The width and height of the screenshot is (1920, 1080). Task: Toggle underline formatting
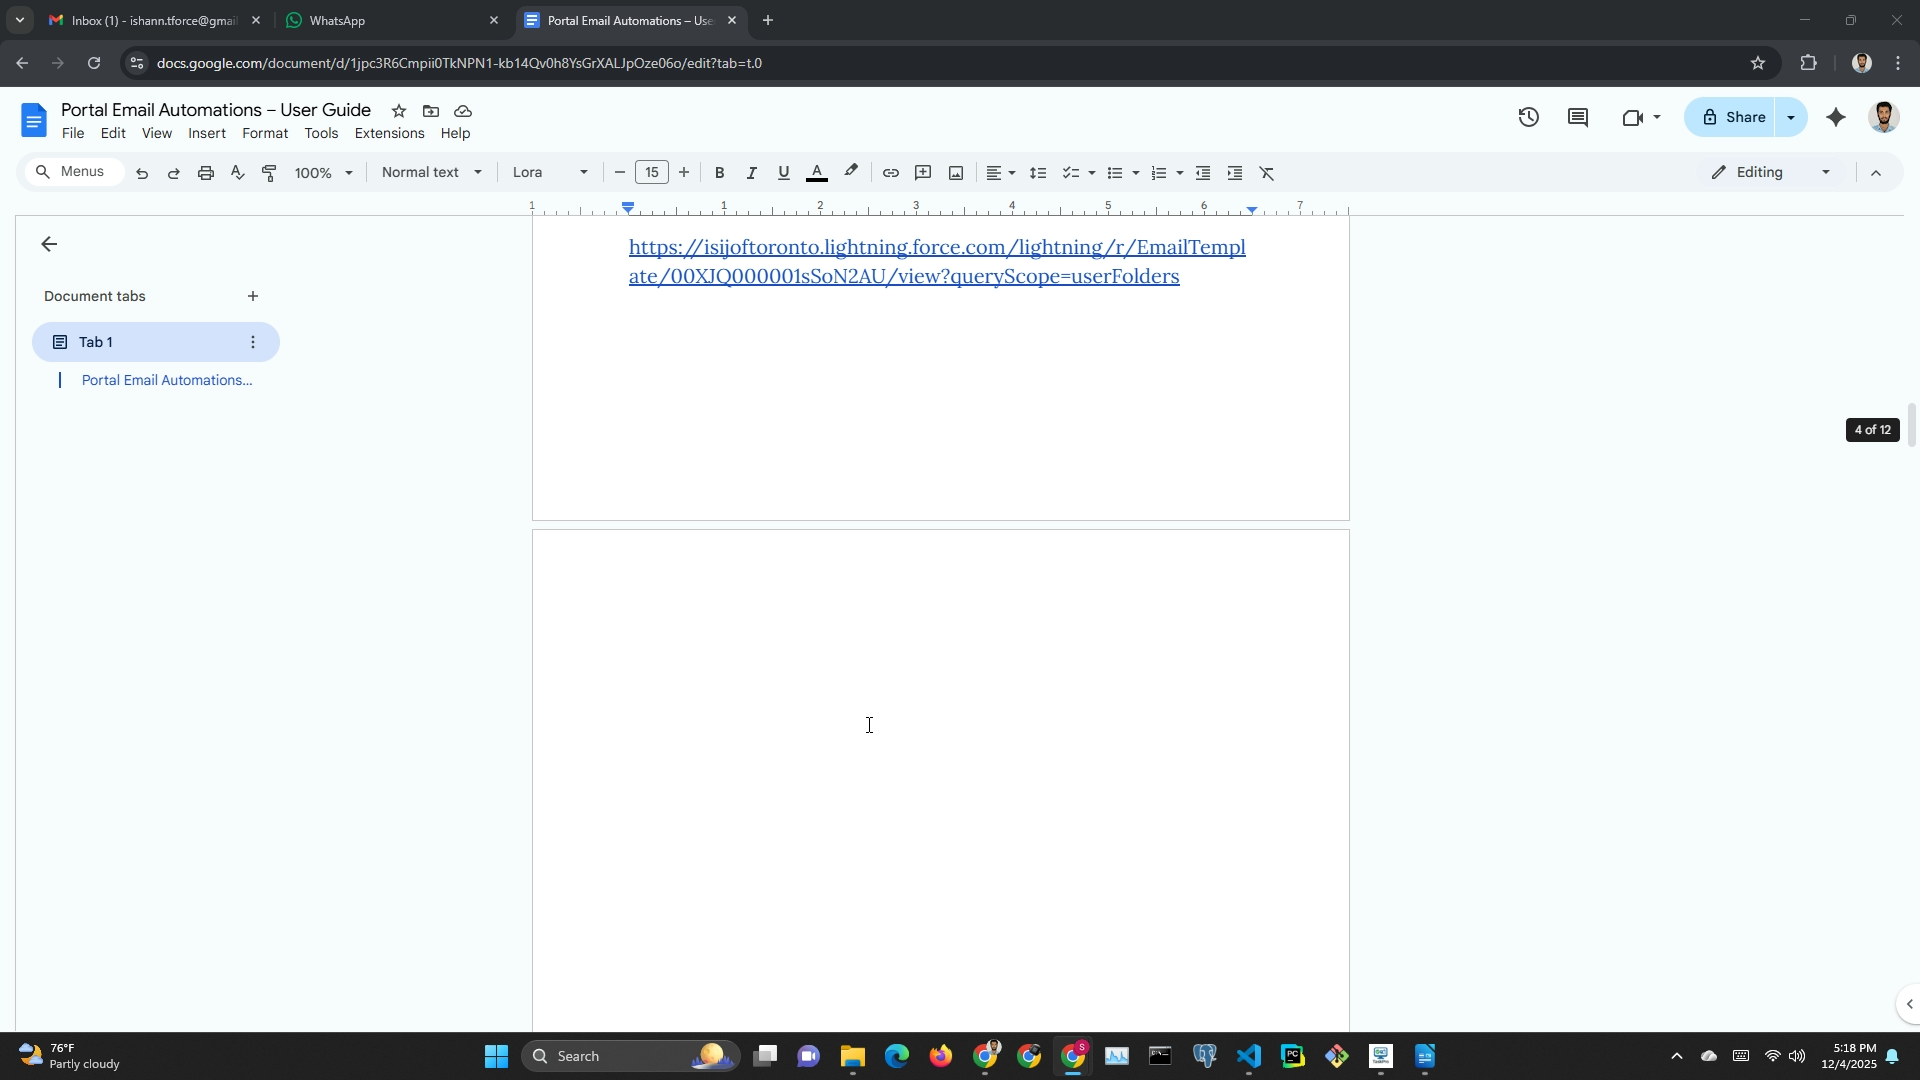point(783,173)
